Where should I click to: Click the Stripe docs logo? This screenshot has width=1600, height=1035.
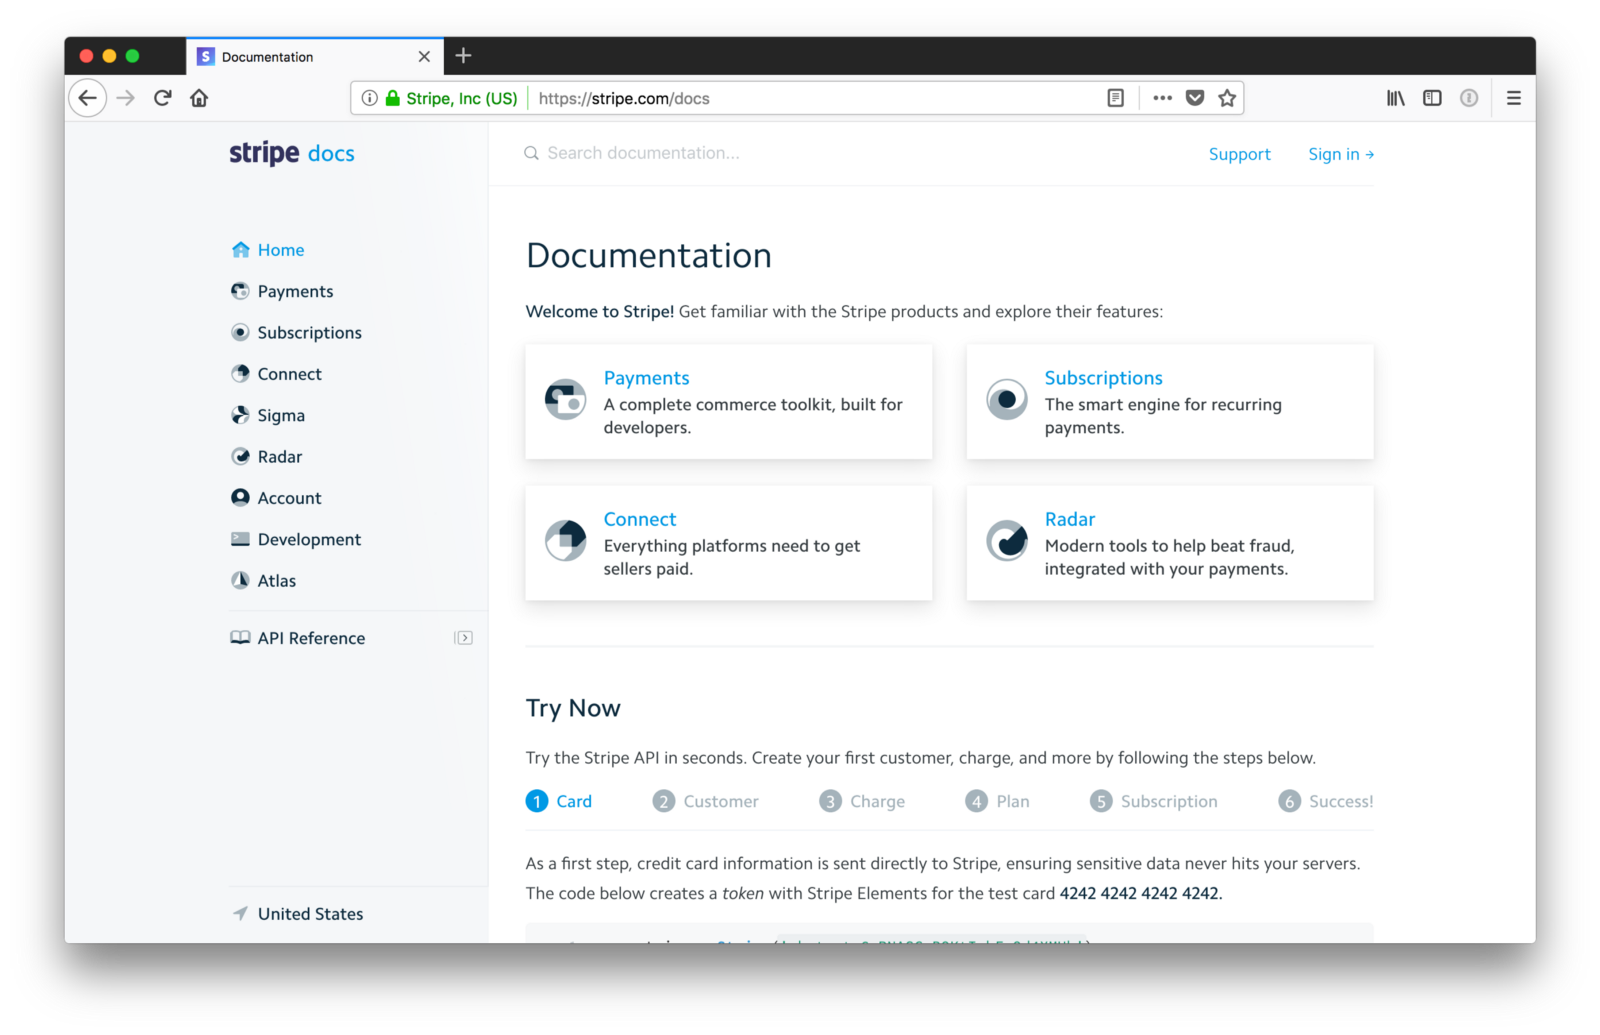pos(292,153)
